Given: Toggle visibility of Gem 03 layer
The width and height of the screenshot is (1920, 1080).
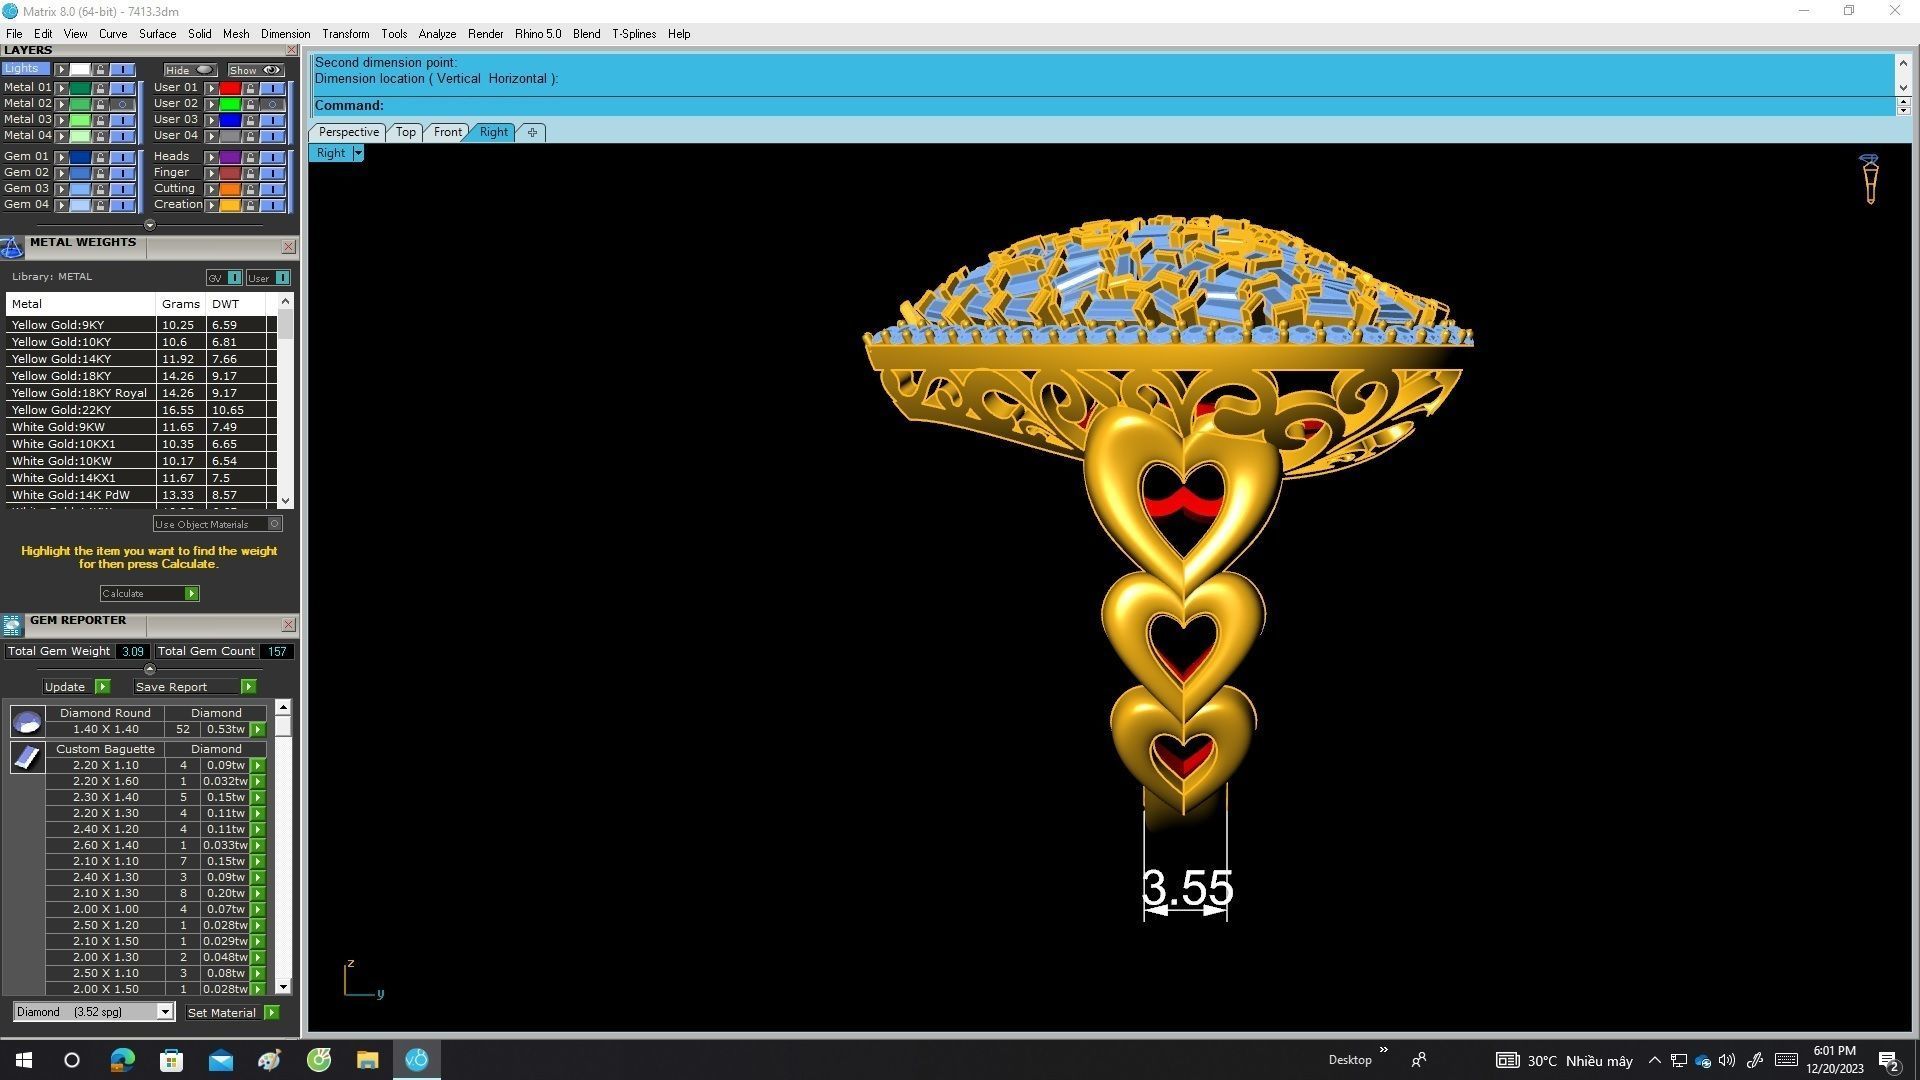Looking at the screenshot, I should [123, 189].
